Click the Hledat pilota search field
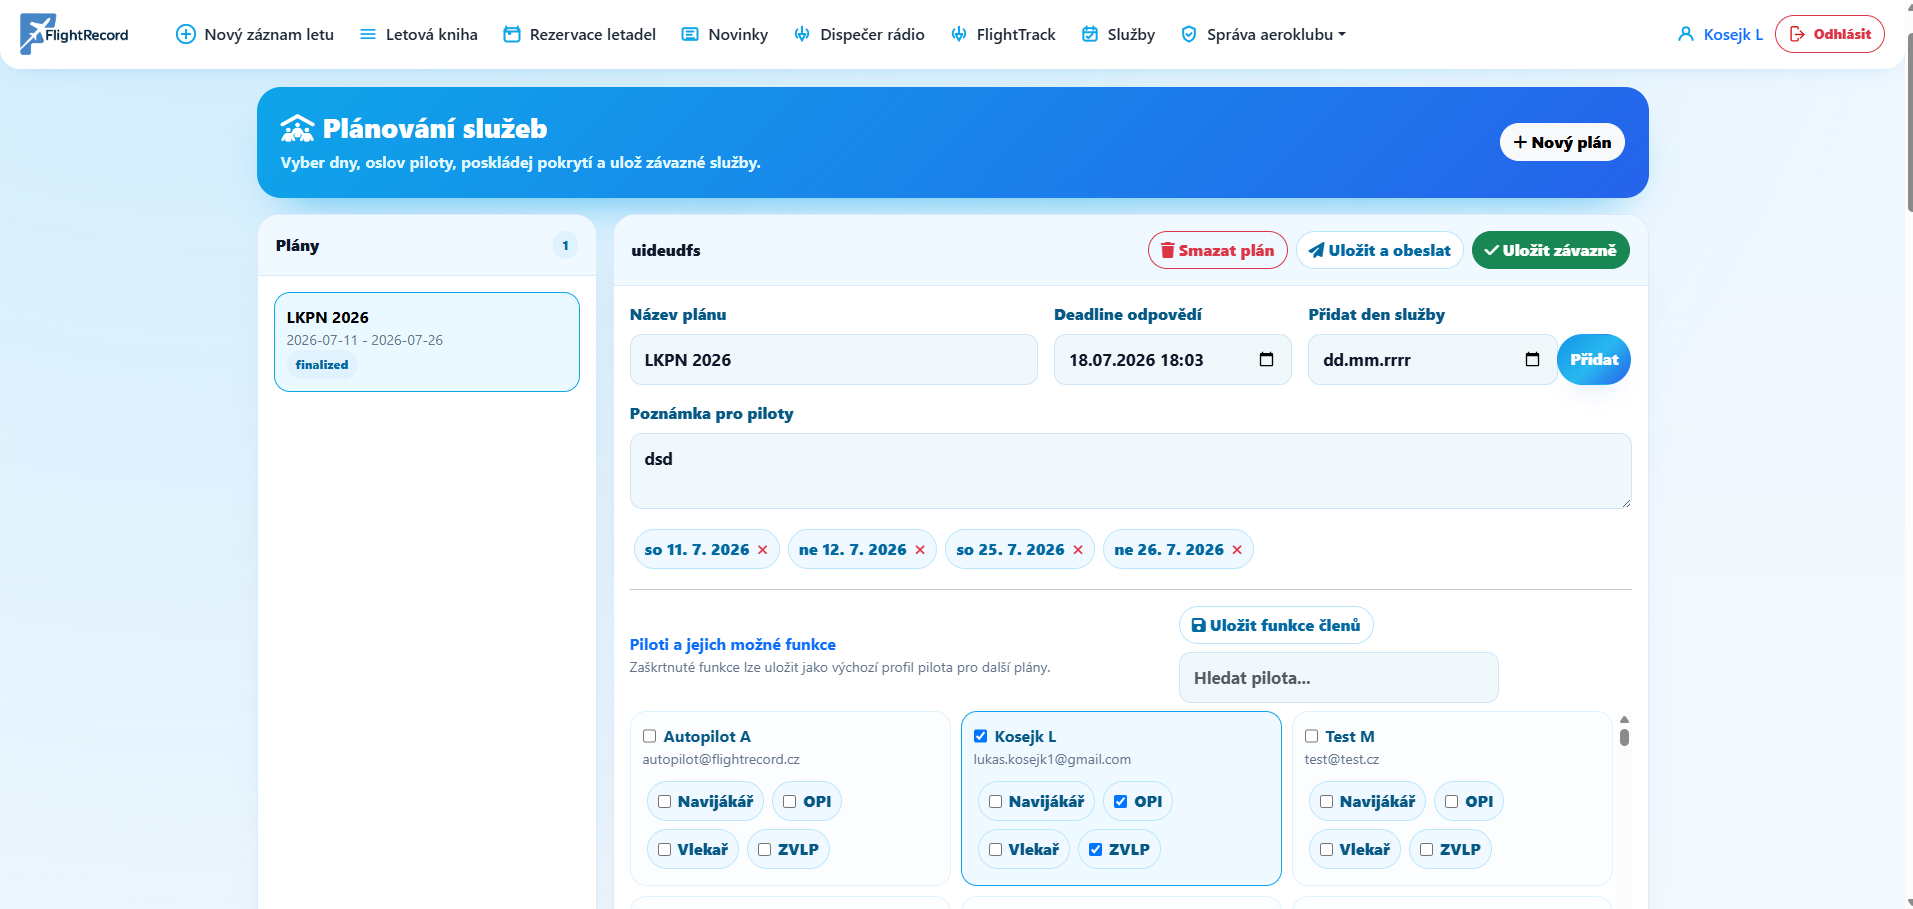This screenshot has height=909, width=1913. point(1339,678)
